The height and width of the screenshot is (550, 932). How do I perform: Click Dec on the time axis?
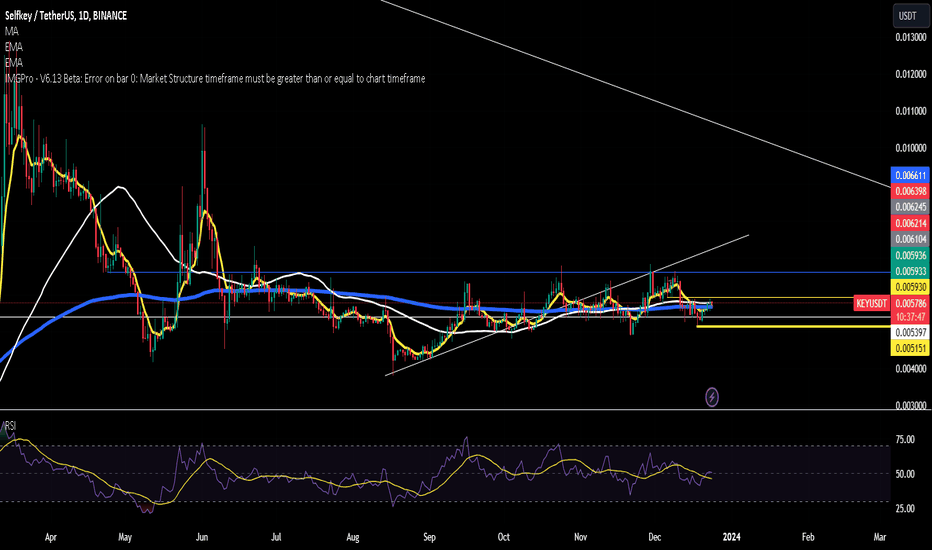click(x=654, y=537)
